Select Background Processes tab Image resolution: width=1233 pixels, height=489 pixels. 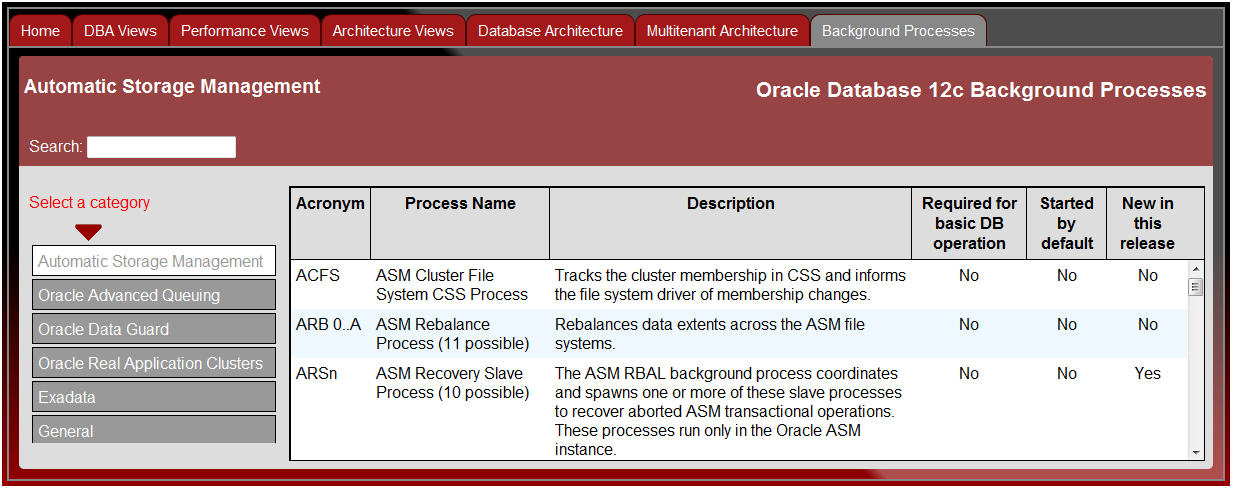click(x=898, y=31)
